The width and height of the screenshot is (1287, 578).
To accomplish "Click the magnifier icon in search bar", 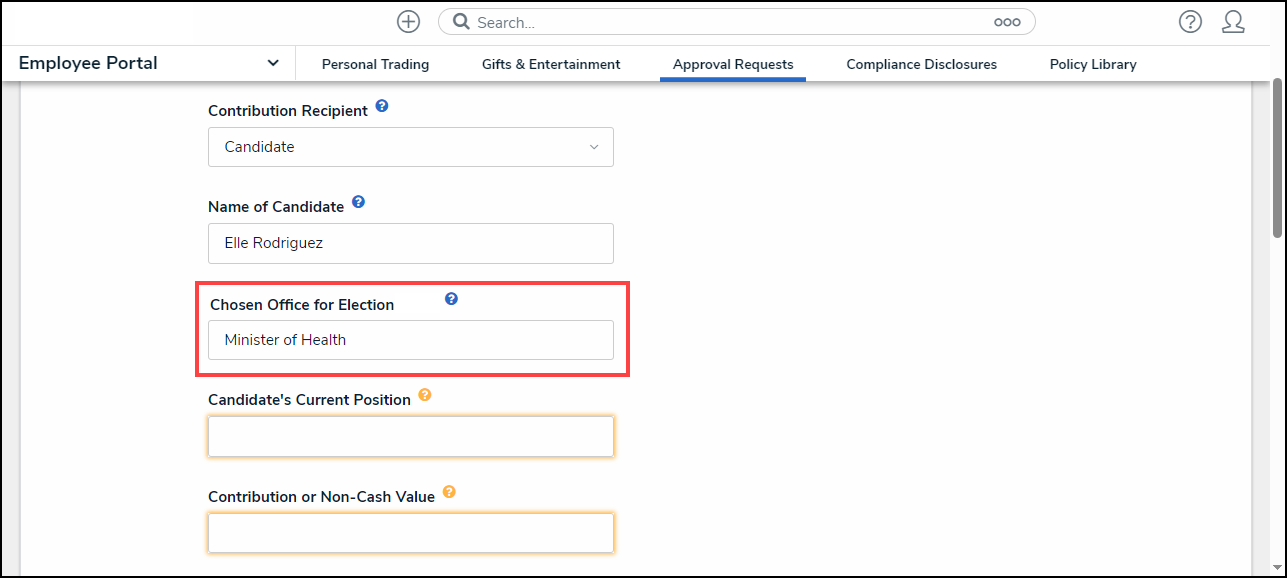I will [461, 22].
